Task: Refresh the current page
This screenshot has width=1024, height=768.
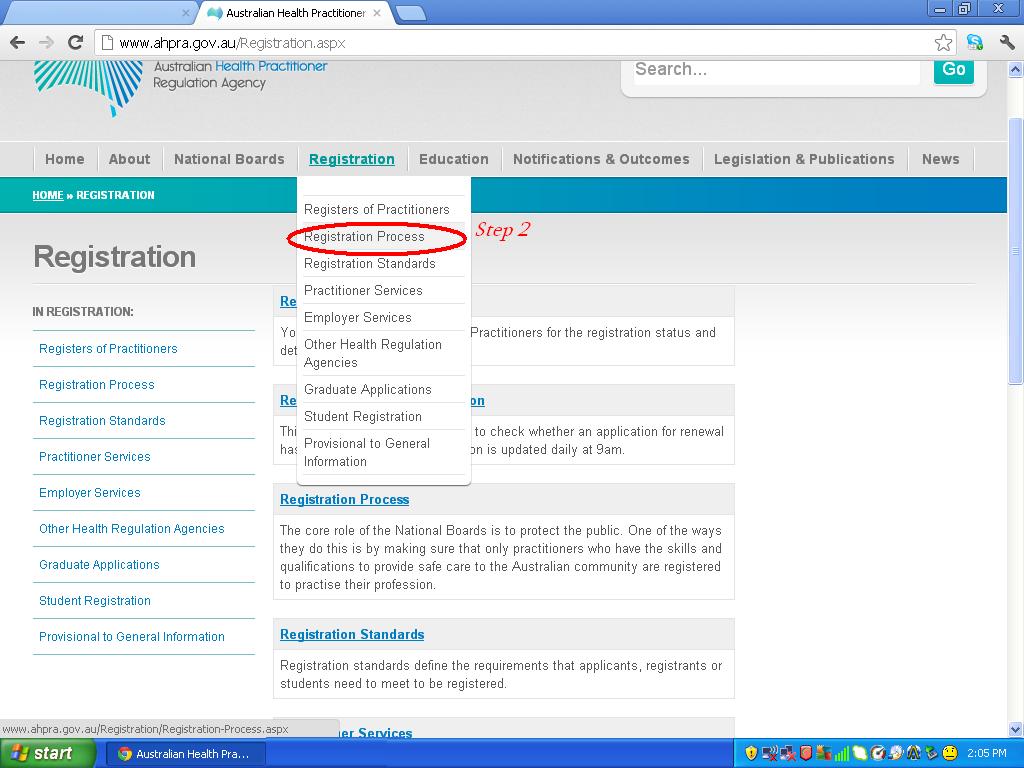Action: coord(76,44)
